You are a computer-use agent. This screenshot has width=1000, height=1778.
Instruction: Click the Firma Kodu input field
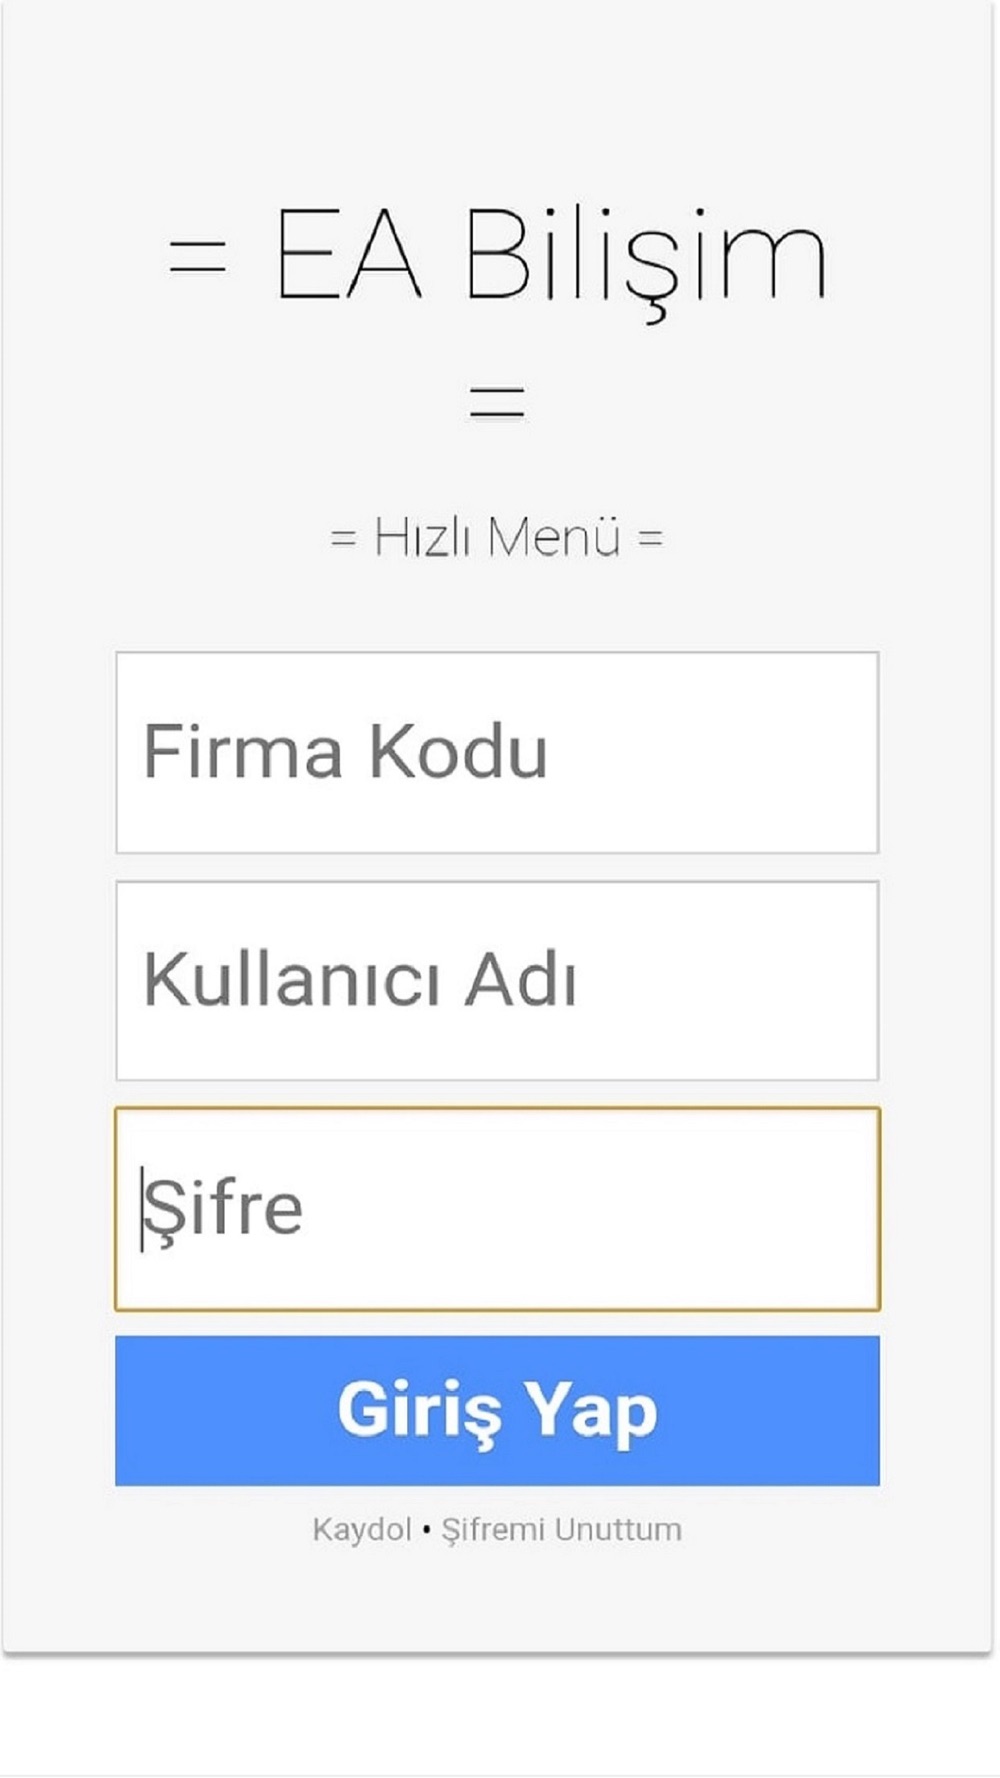pos(497,753)
